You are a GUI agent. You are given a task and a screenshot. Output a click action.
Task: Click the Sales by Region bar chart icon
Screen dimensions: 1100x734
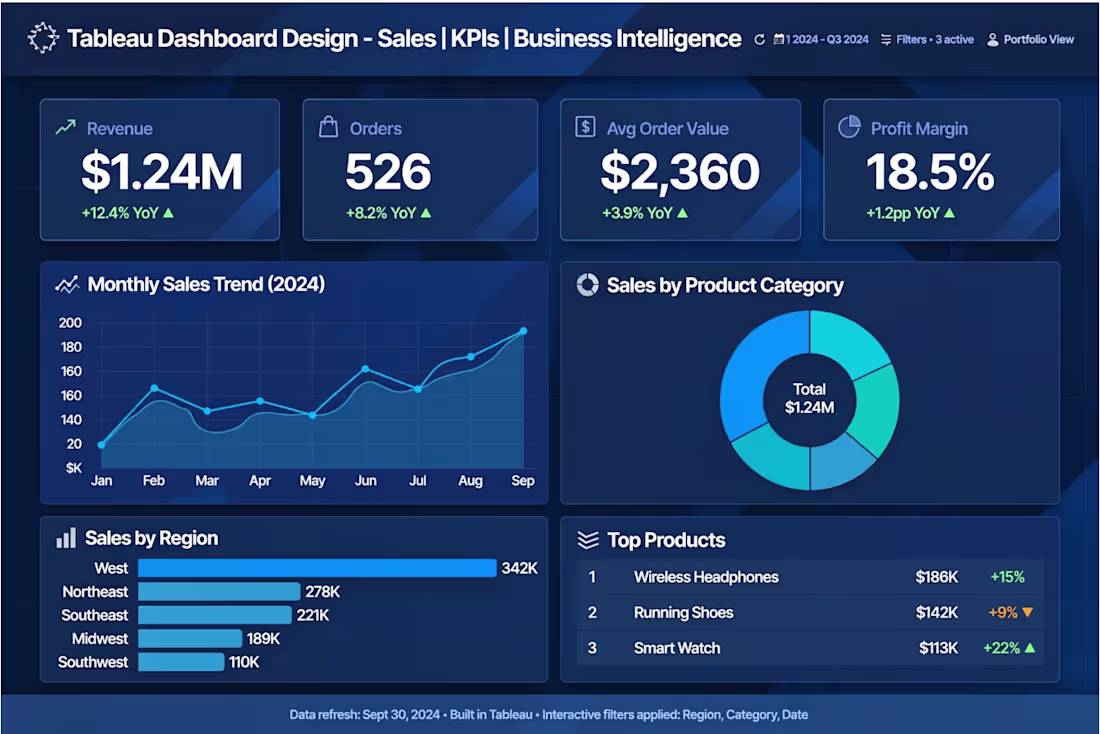66,538
